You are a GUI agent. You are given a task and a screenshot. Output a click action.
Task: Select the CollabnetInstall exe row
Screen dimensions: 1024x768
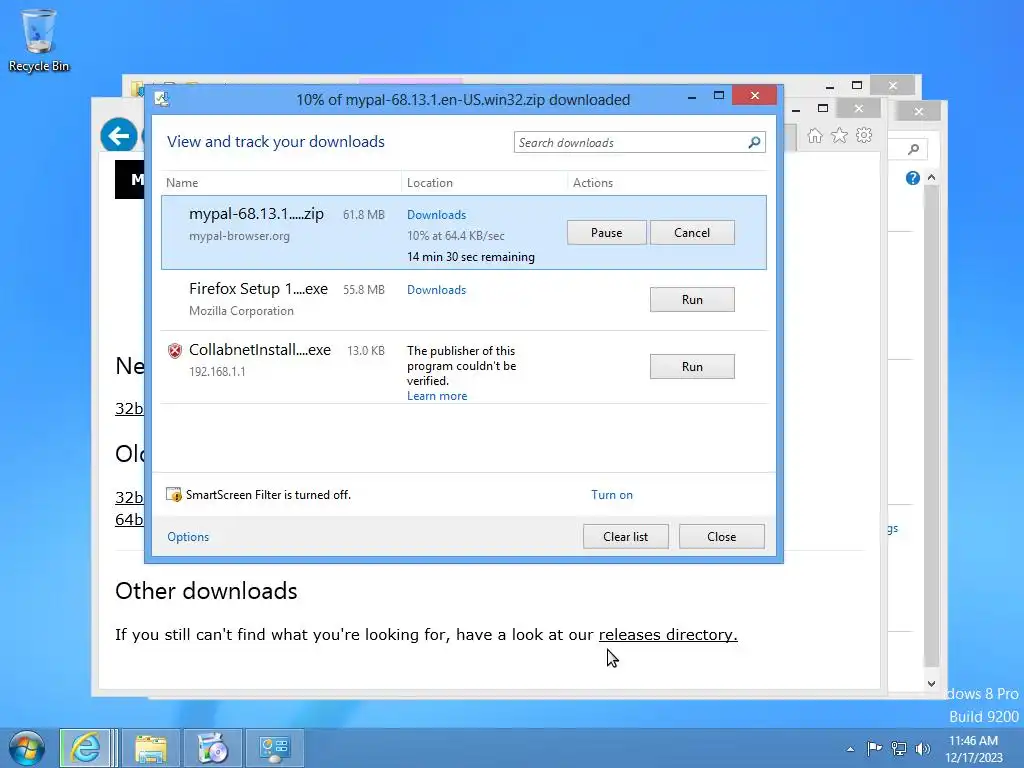click(464, 367)
